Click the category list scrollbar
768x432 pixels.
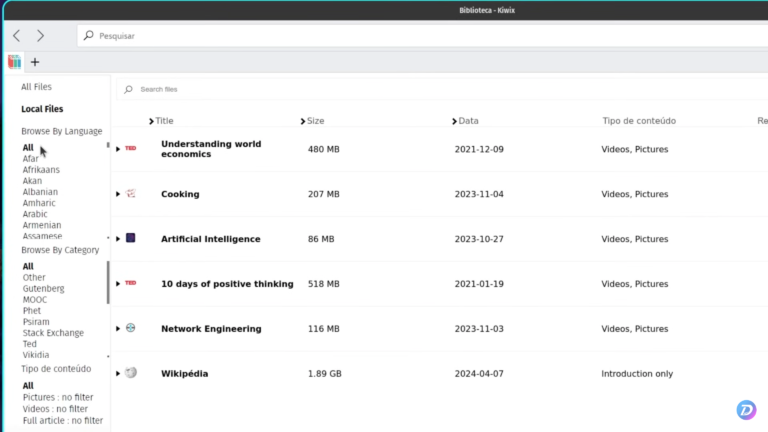pos(108,283)
